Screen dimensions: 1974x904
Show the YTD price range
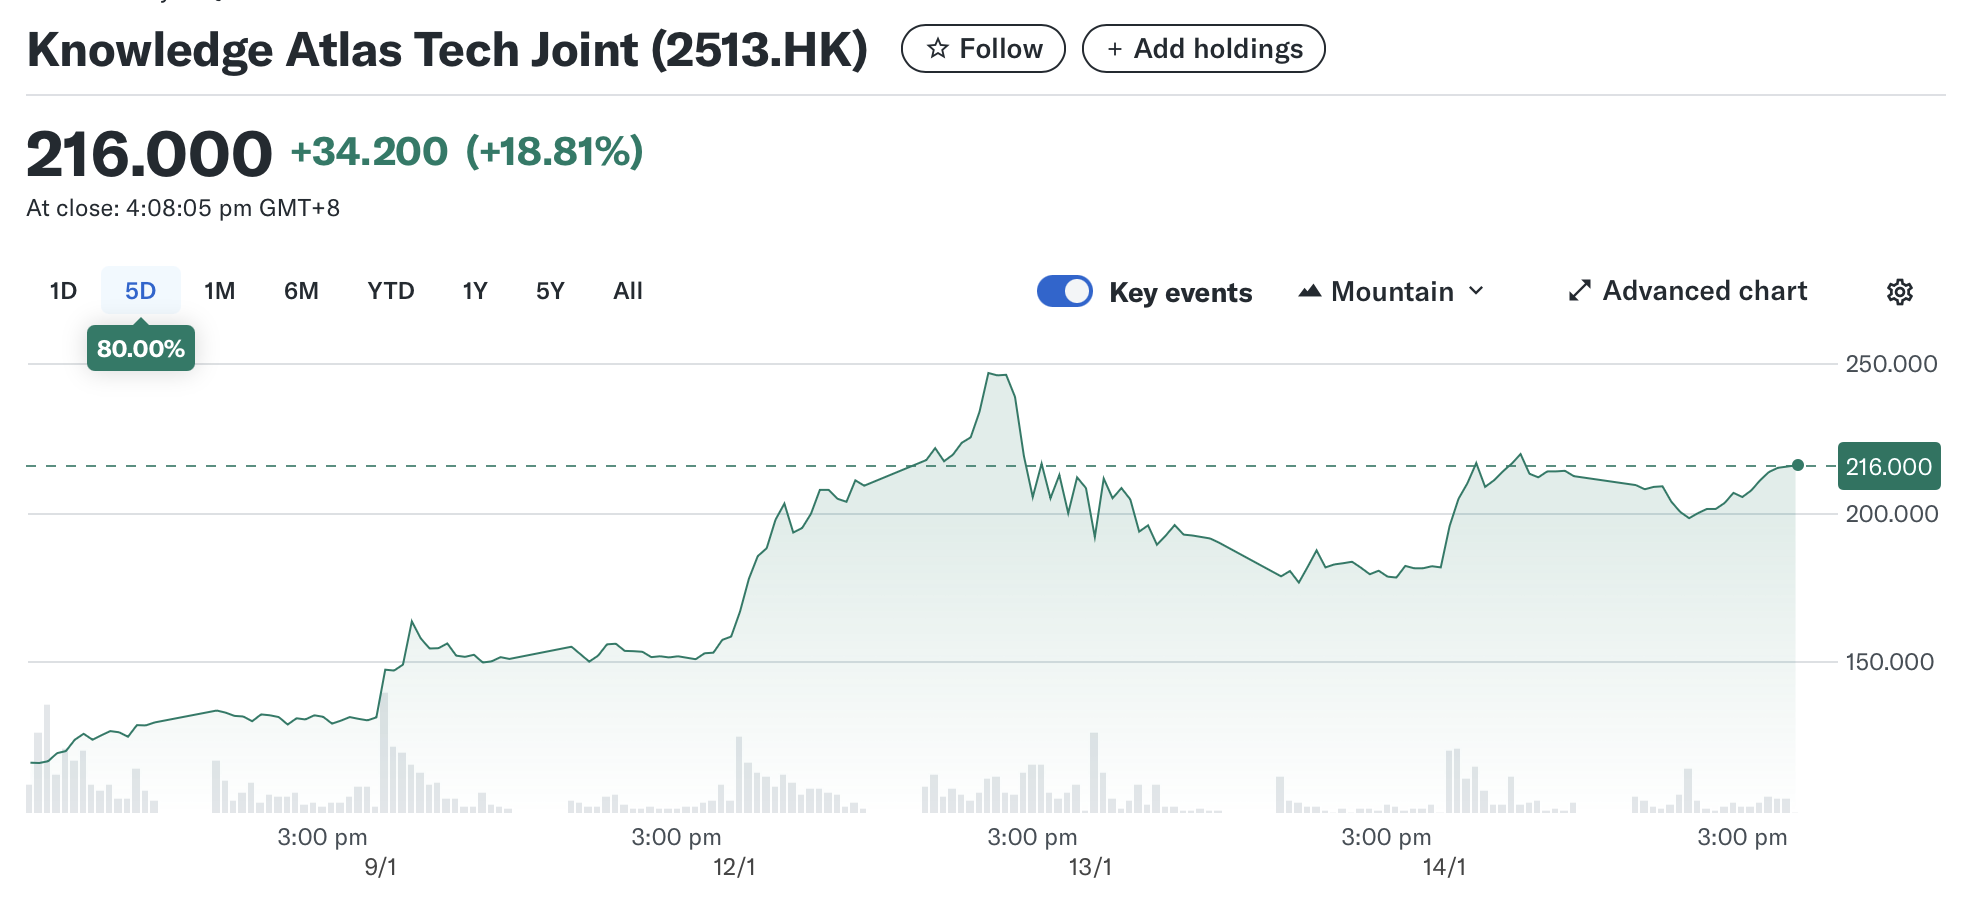click(390, 291)
